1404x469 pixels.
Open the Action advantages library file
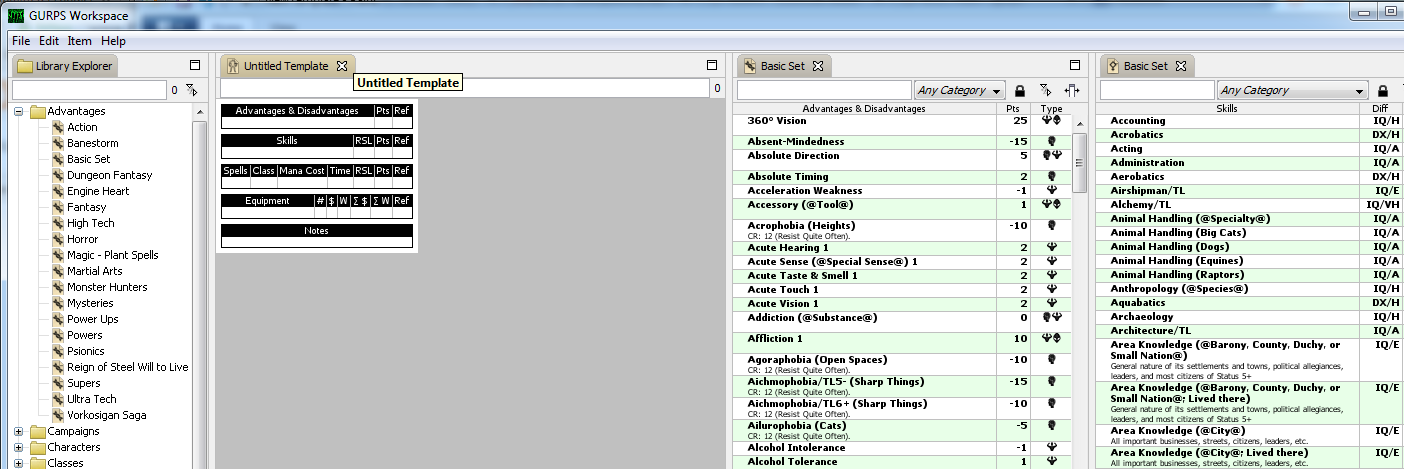tap(82, 127)
